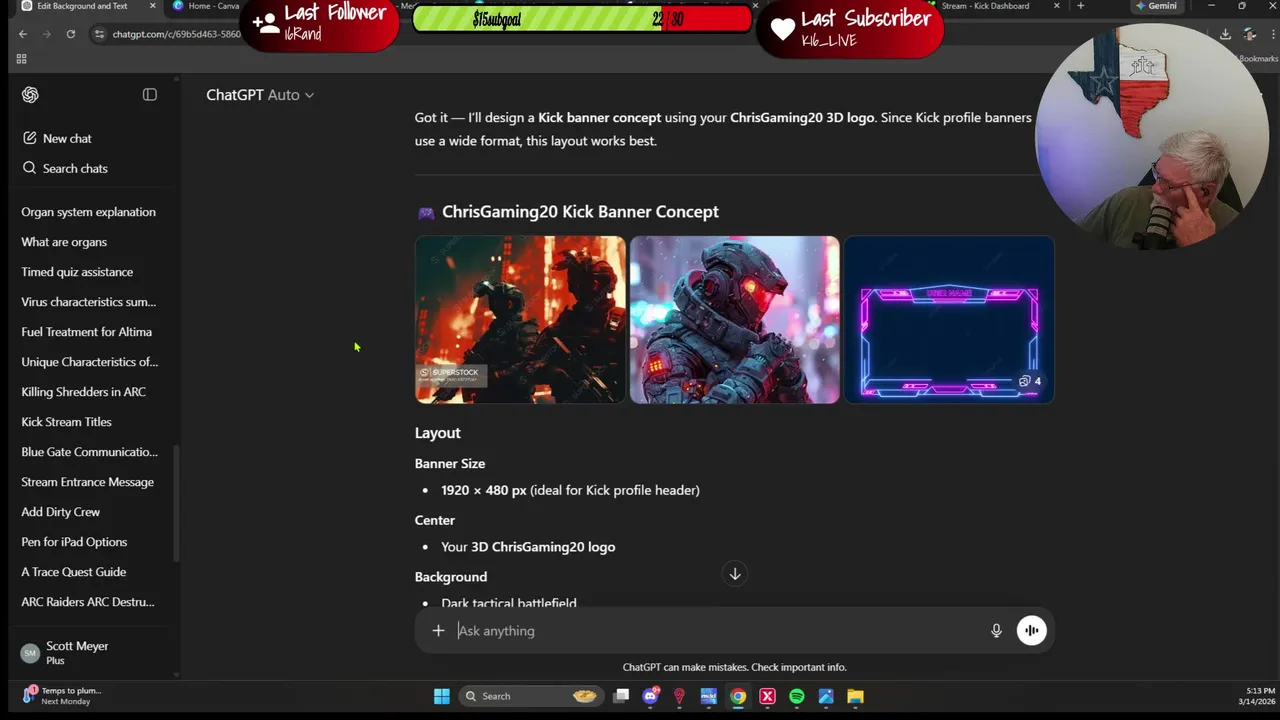Open a new browser tab with plus
This screenshot has height=720, width=1280.
(1080, 6)
